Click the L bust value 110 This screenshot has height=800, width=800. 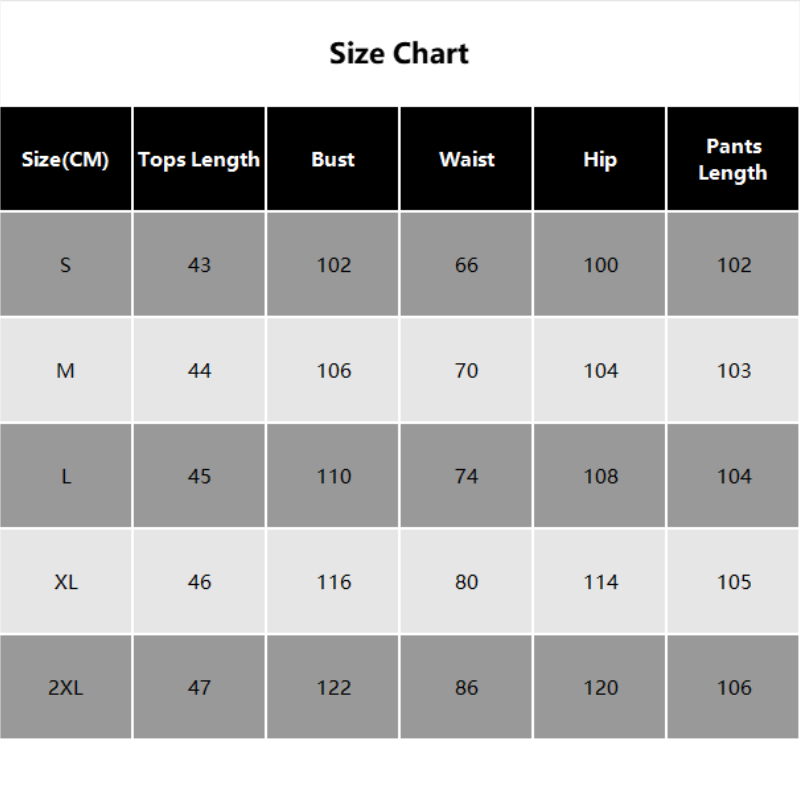pos(333,477)
